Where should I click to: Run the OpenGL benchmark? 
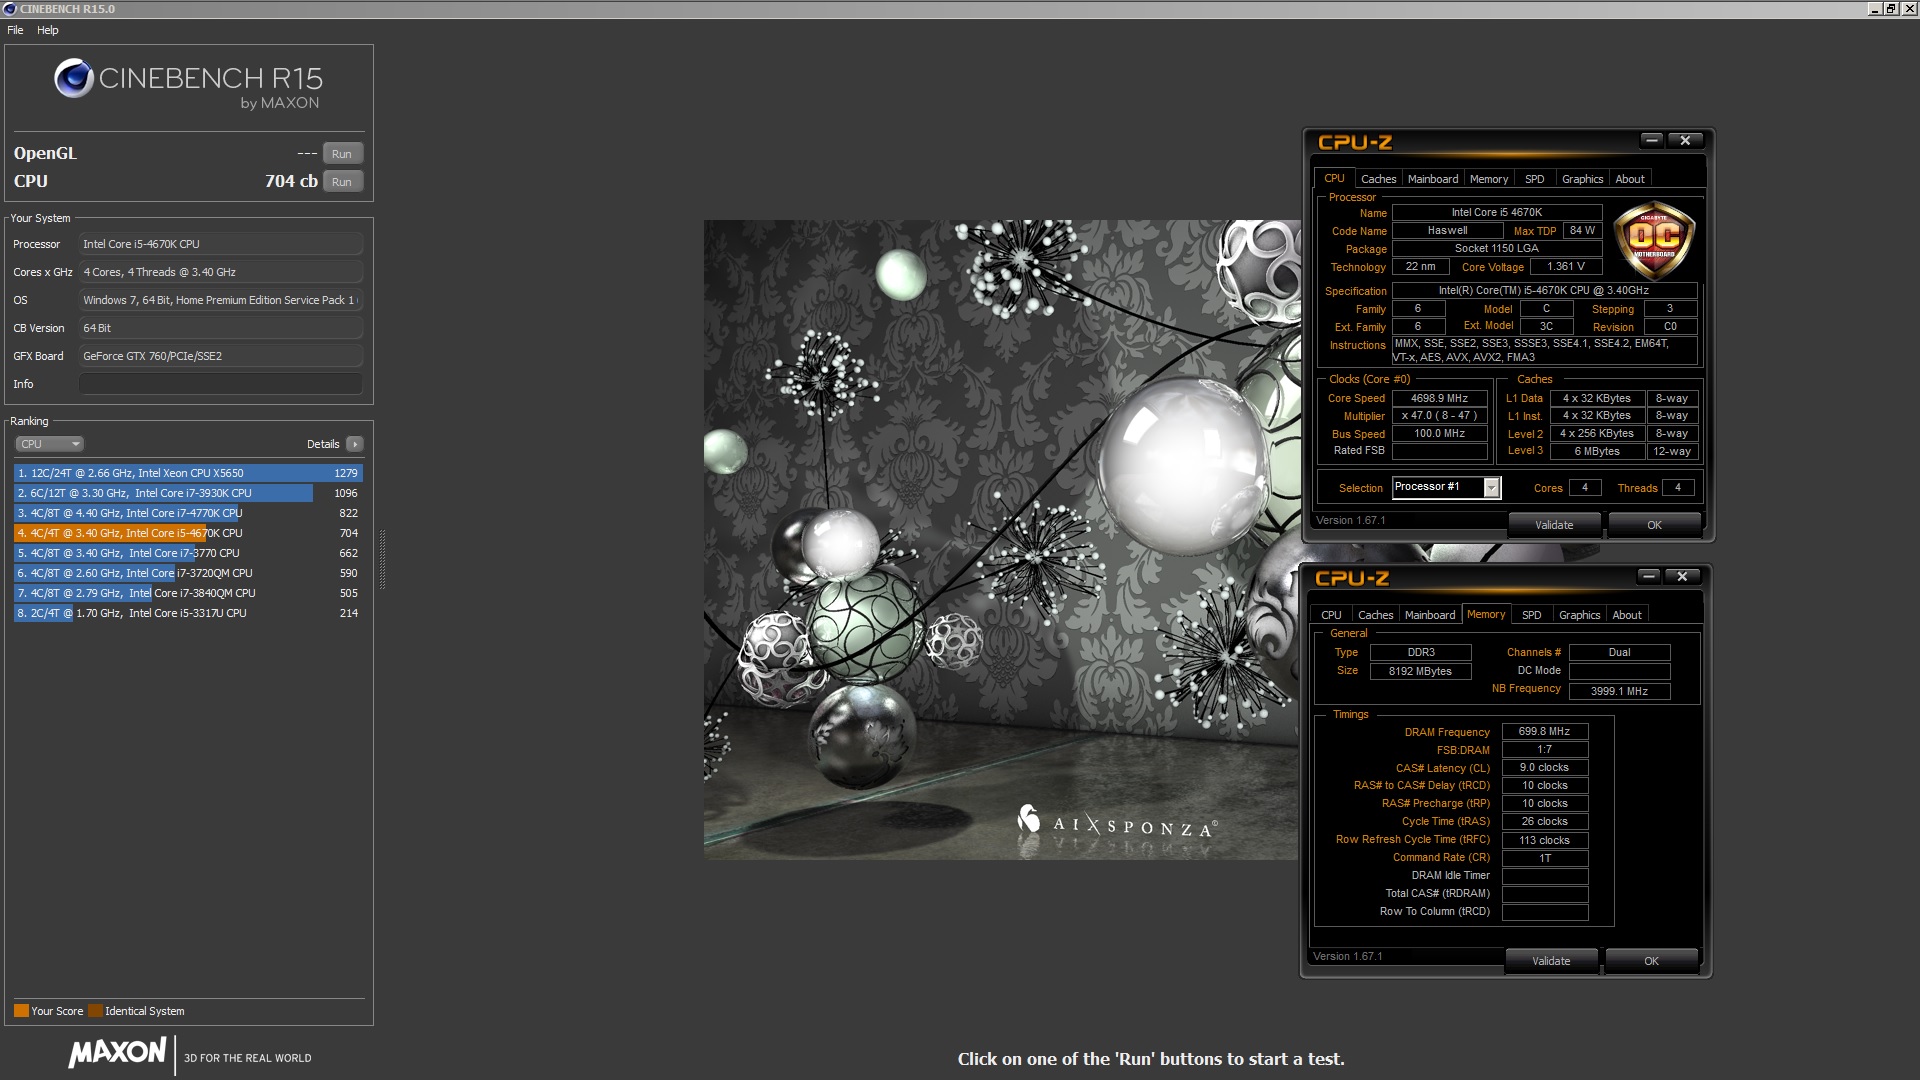(x=342, y=154)
